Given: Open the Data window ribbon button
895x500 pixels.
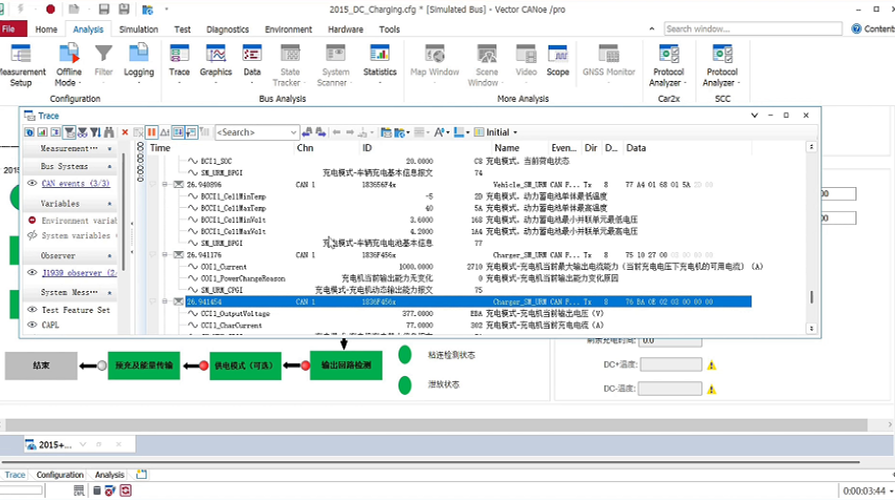Looking at the screenshot, I should 252,65.
